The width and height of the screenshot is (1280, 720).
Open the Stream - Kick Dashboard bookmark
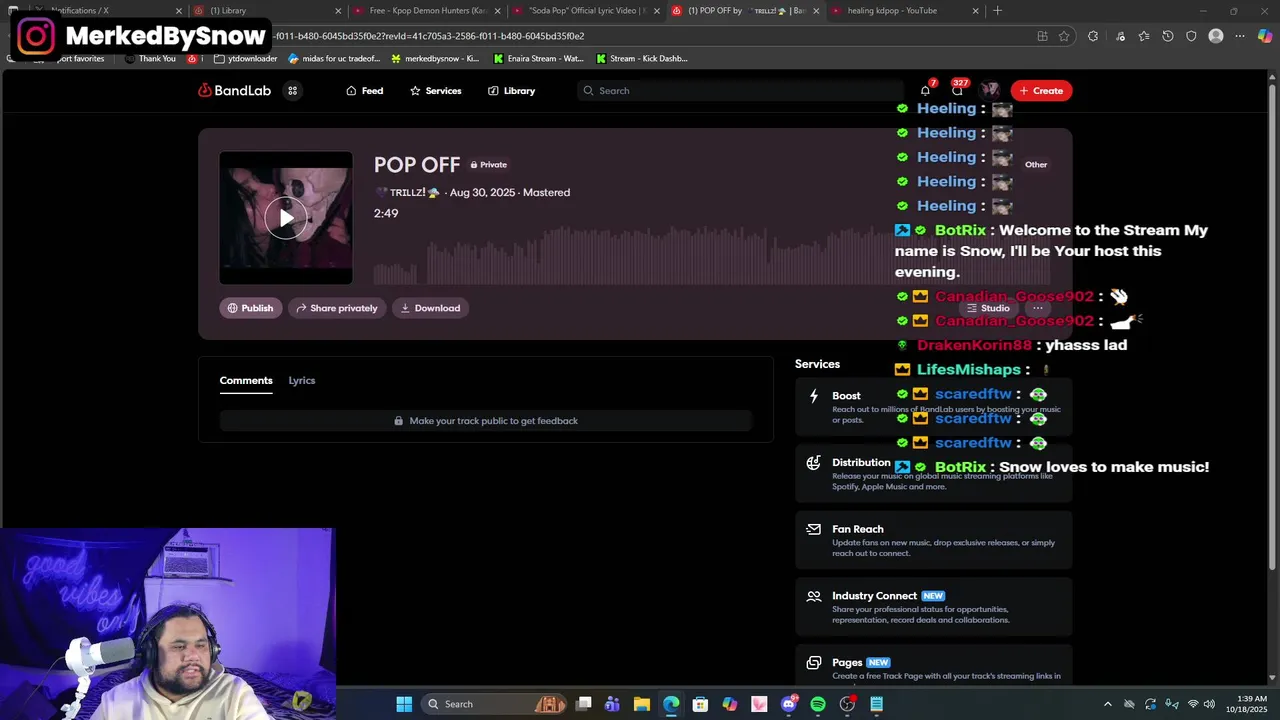tap(641, 59)
